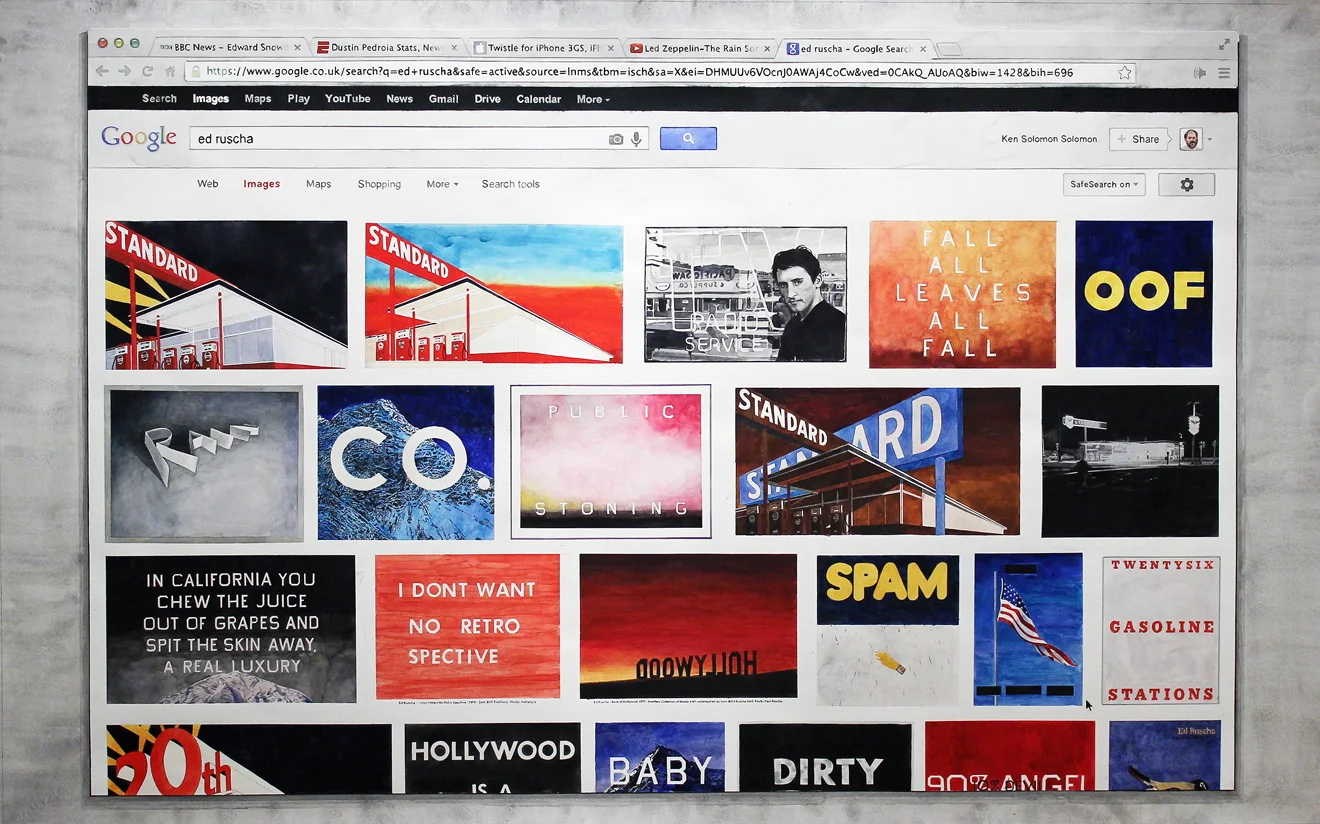Close the Led Zeppelin tab

point(768,48)
